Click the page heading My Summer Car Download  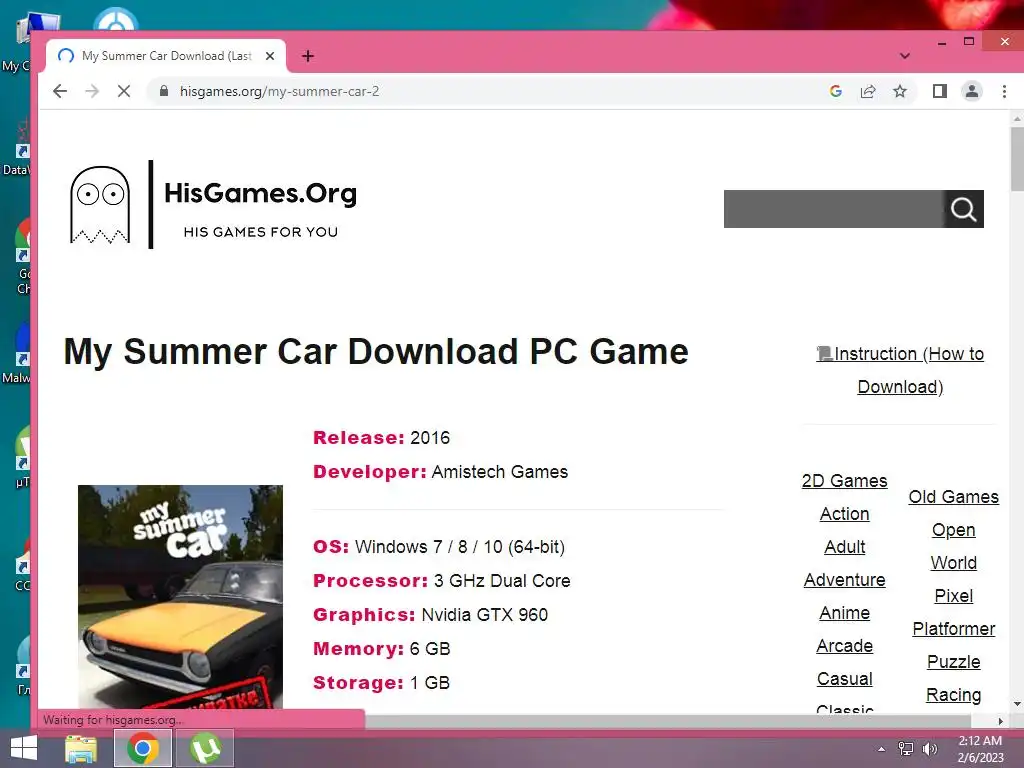[x=376, y=351]
